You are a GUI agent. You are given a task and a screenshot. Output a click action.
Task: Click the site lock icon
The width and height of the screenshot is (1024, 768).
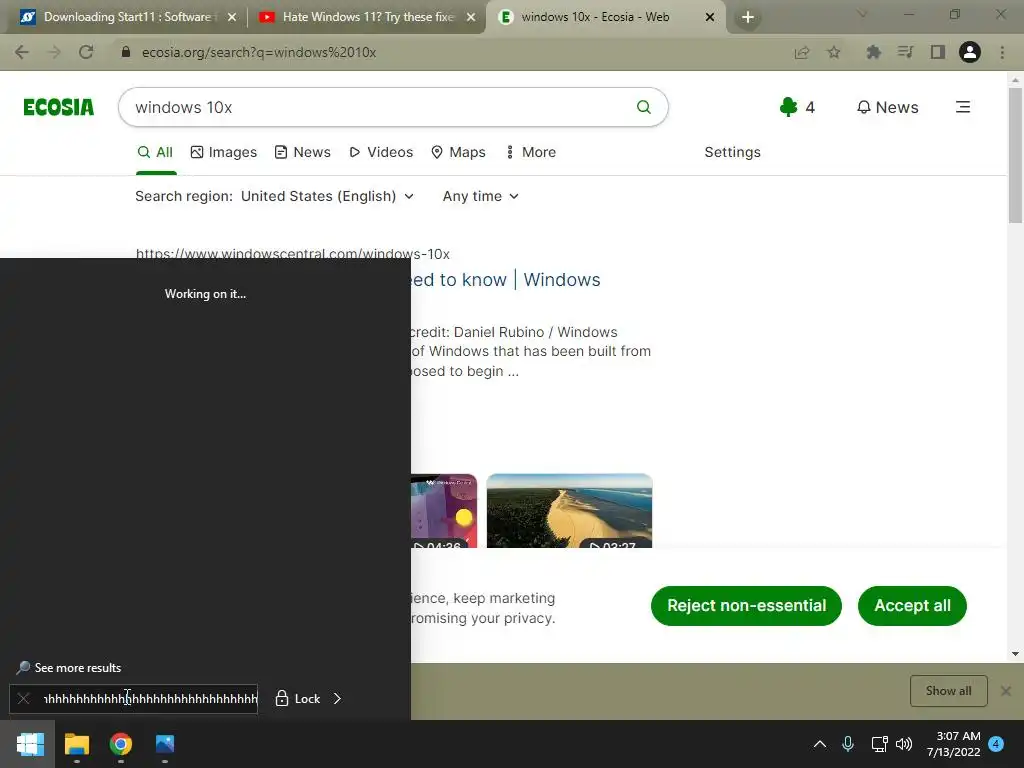tap(126, 52)
